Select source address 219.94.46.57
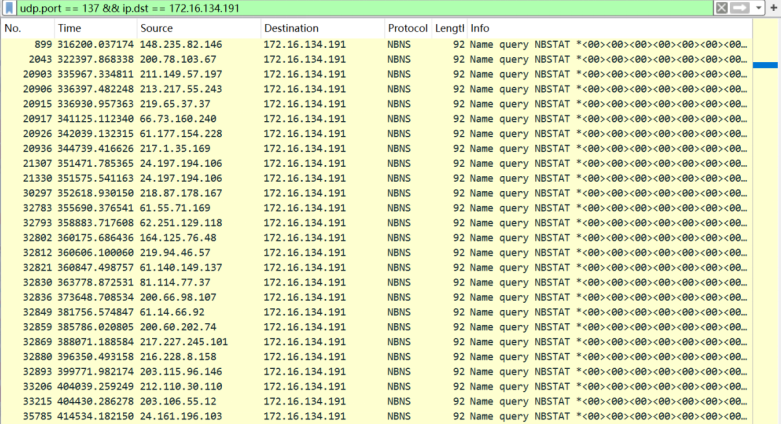This screenshot has height=424, width=782. [175, 253]
